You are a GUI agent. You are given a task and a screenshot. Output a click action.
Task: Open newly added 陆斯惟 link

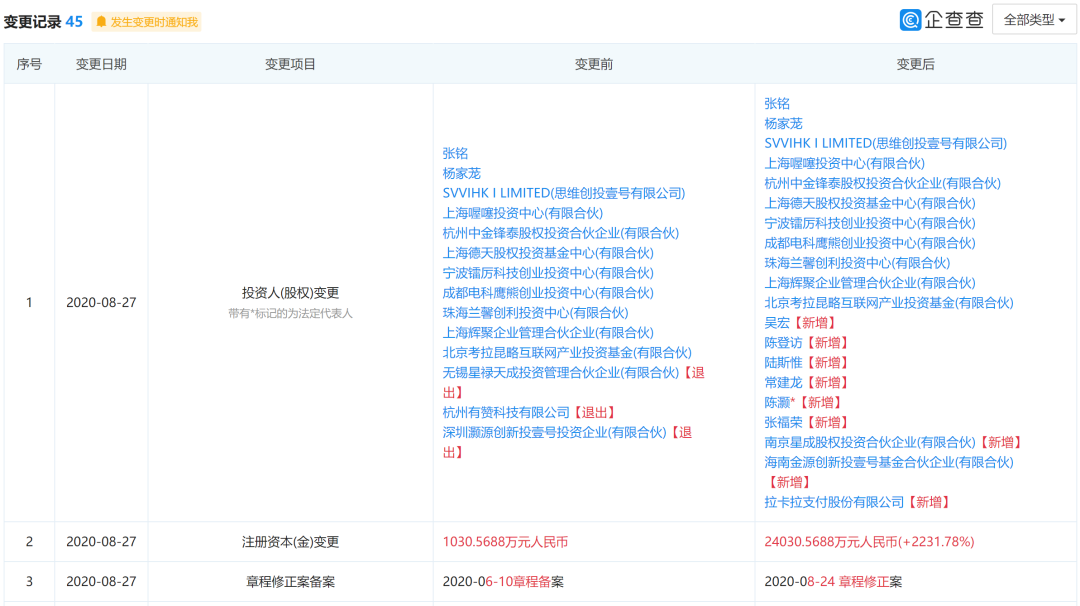point(783,363)
